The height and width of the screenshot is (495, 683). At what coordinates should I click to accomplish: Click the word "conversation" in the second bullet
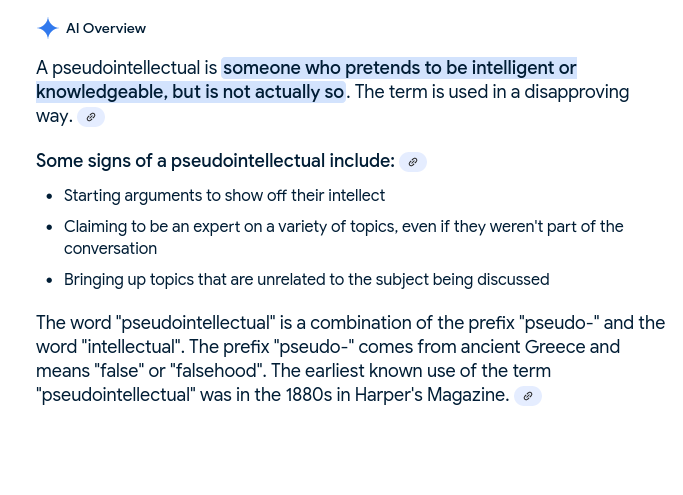pos(110,249)
